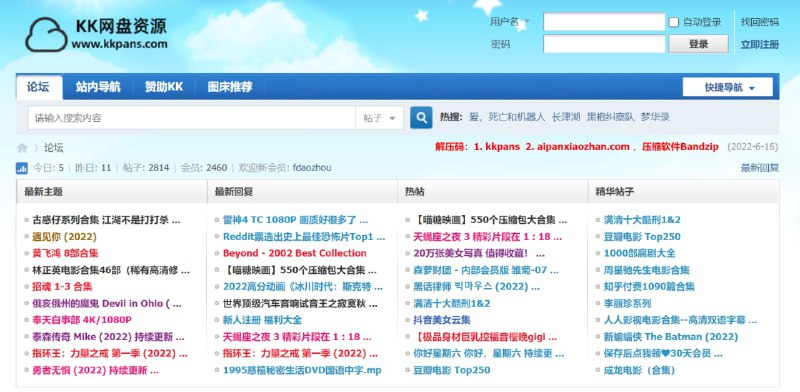This screenshot has height=392, width=800.
Task: Open the 图床推荐 tab
Action: pyautogui.click(x=230, y=87)
